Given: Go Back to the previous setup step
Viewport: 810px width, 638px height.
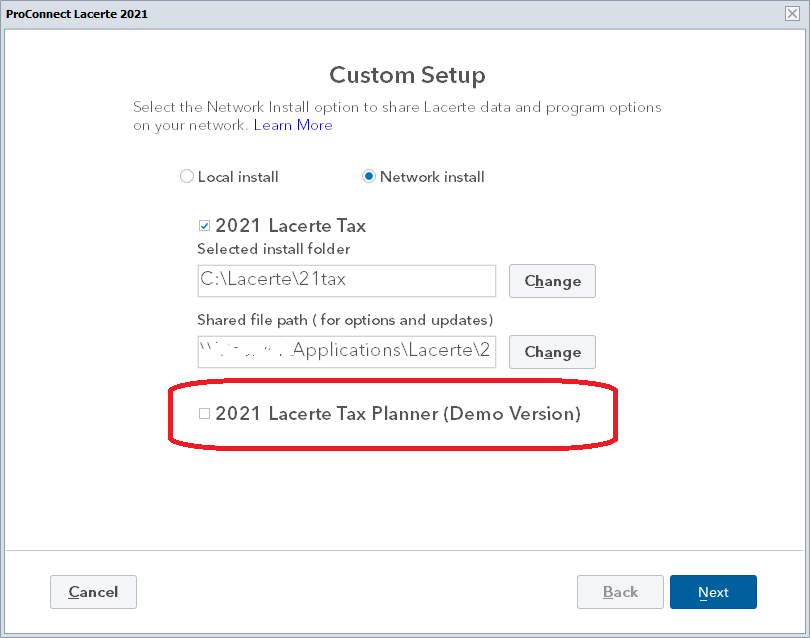Looking at the screenshot, I should pyautogui.click(x=620, y=592).
